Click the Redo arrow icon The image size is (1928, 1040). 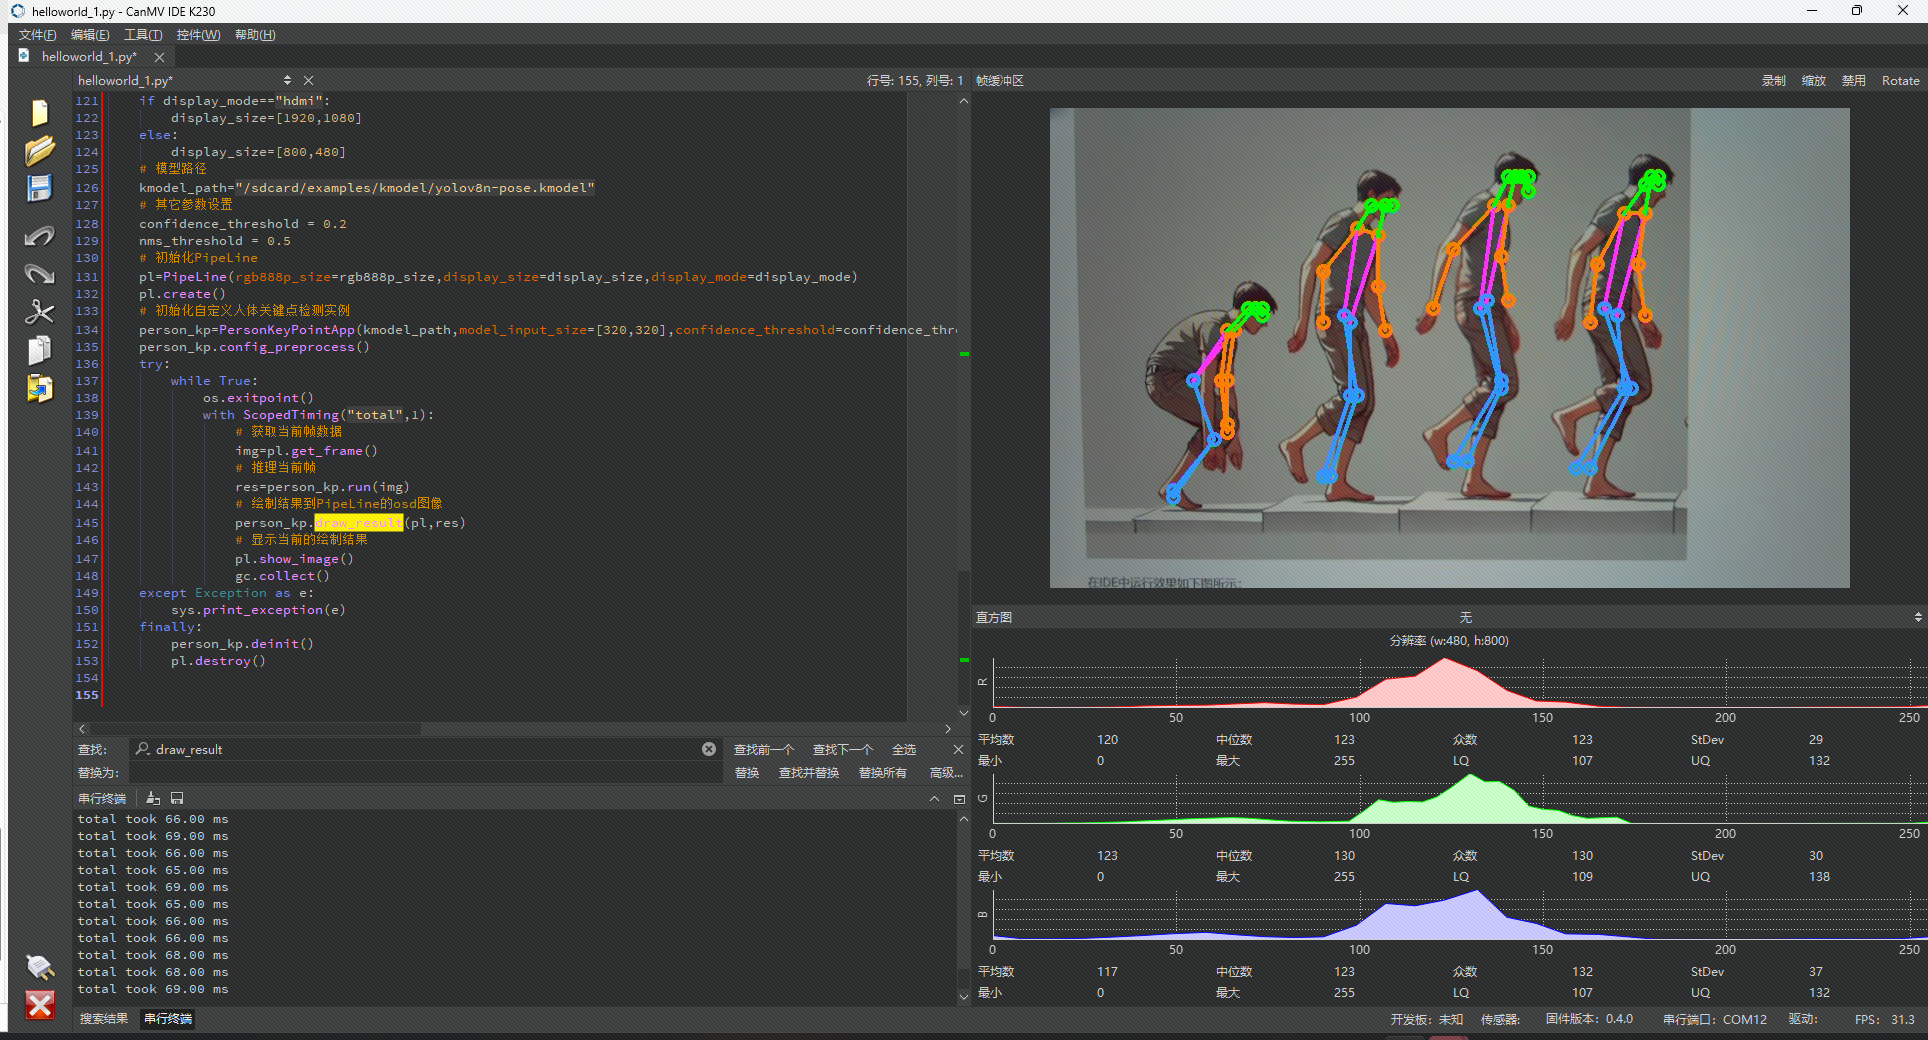pyautogui.click(x=39, y=274)
